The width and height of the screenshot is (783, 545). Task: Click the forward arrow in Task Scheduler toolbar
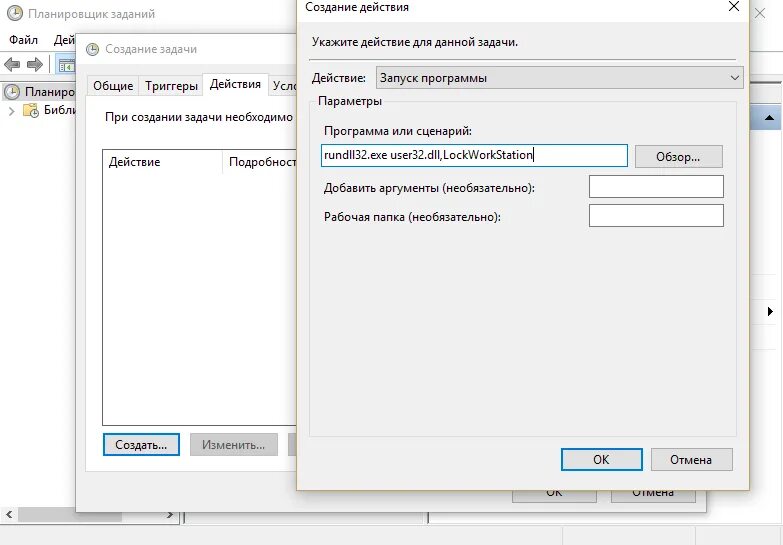pyautogui.click(x=34, y=64)
